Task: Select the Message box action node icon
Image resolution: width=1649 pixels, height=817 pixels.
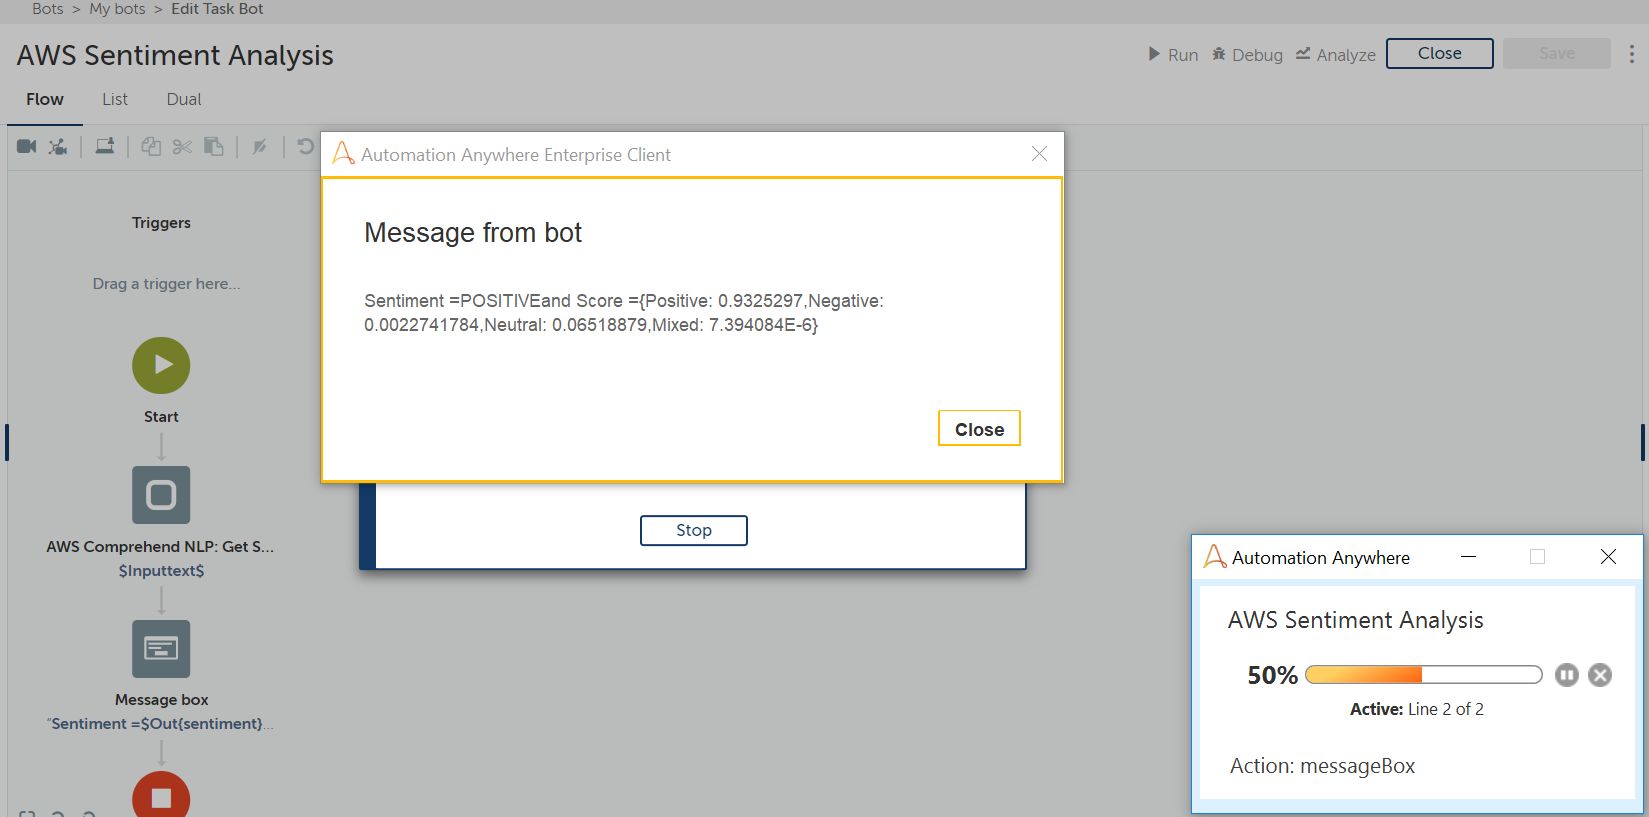Action: pos(161,649)
